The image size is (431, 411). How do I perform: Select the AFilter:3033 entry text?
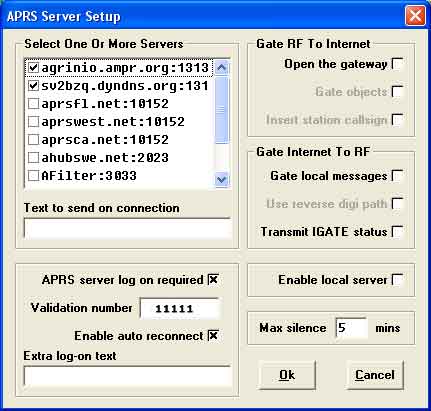(x=89, y=176)
